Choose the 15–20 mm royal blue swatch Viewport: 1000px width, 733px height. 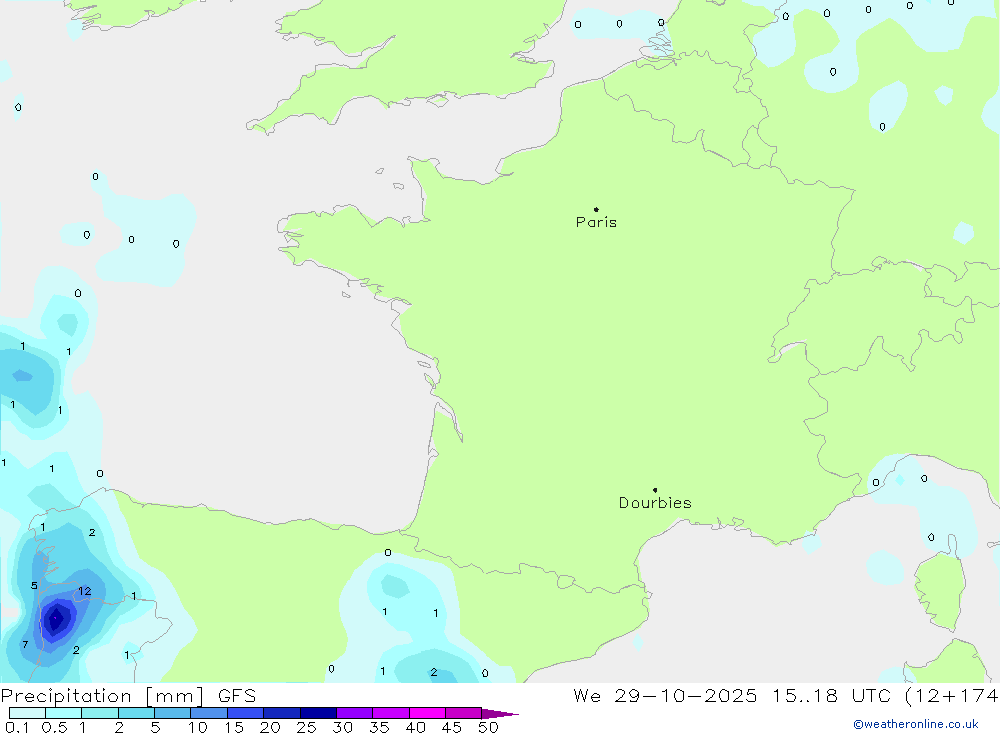tap(245, 713)
